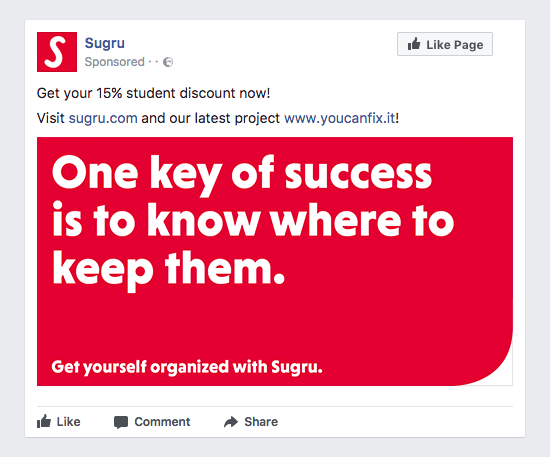Click the 'One key of success' ad headline

(242, 174)
